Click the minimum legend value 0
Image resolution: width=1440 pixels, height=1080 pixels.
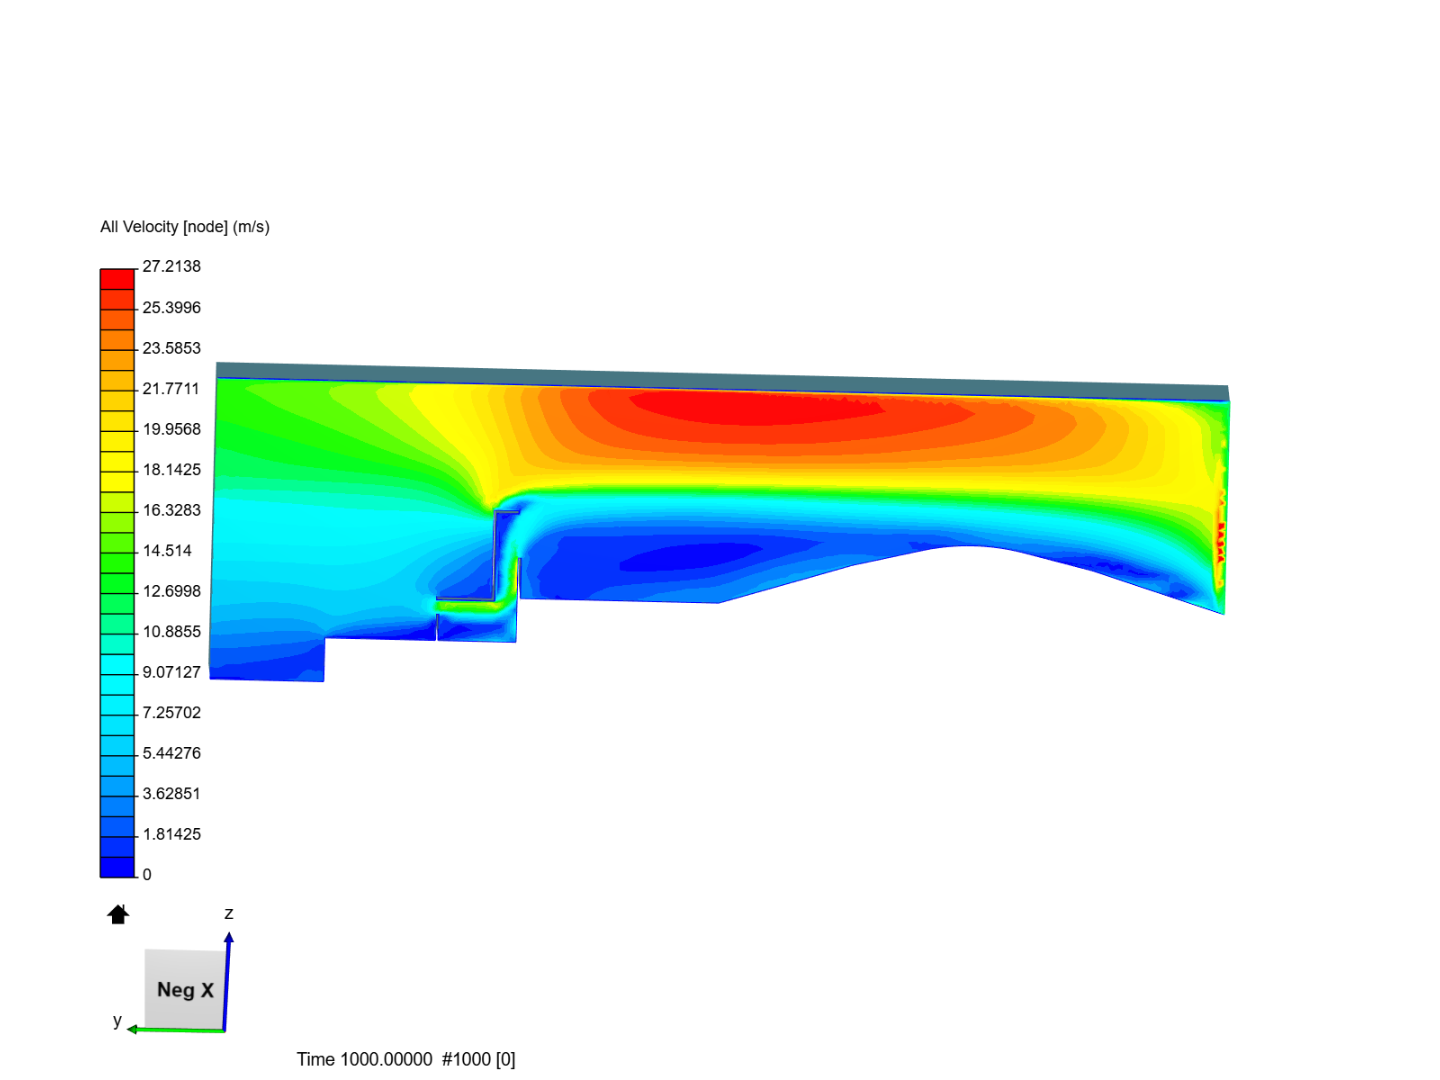(x=147, y=874)
